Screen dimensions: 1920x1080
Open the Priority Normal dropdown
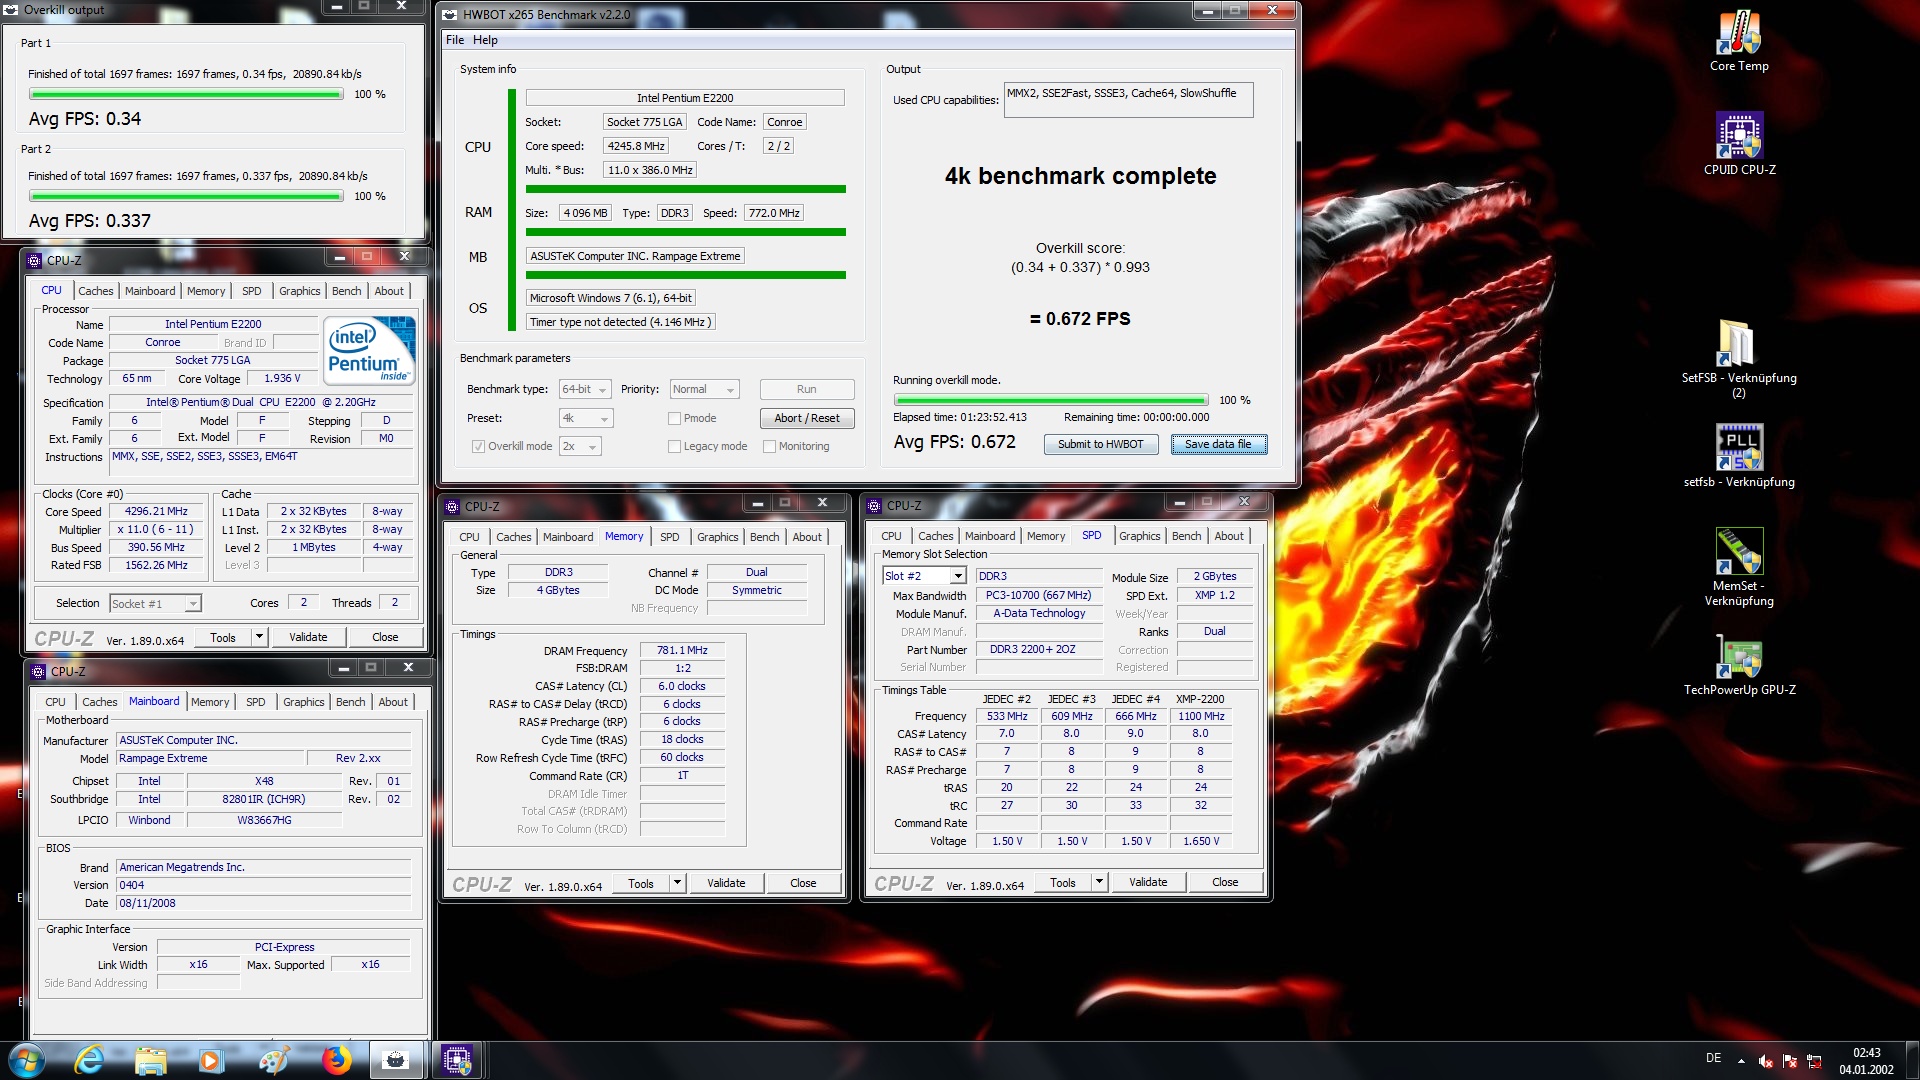point(704,389)
